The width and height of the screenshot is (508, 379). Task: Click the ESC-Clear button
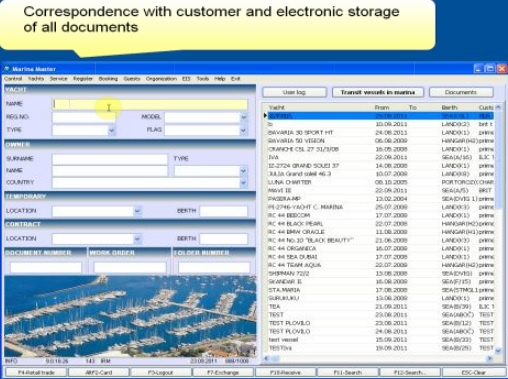[x=474, y=372]
